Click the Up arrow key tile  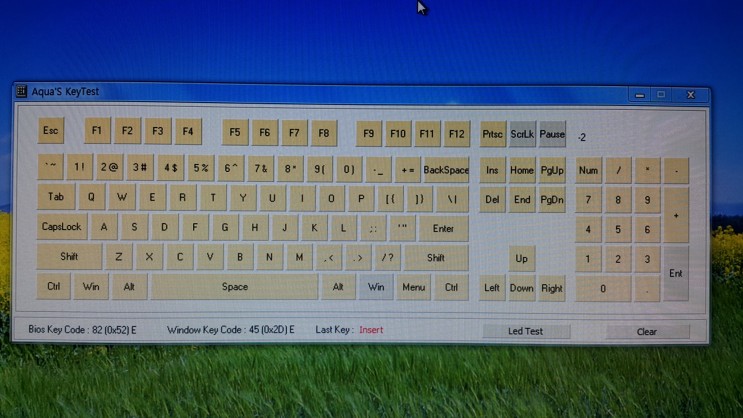(522, 258)
